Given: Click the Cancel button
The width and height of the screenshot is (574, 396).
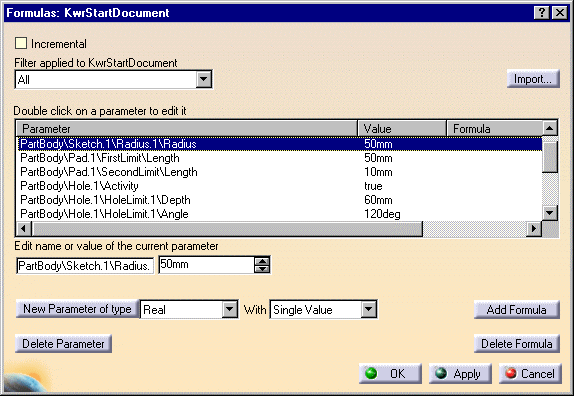Looking at the screenshot, I should (530, 374).
